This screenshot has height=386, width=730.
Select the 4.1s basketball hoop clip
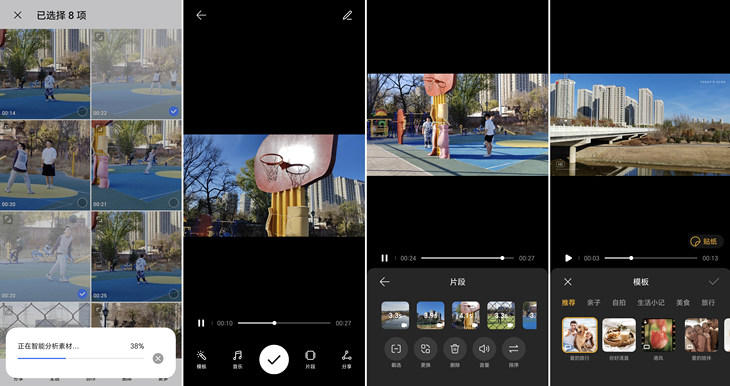(466, 315)
